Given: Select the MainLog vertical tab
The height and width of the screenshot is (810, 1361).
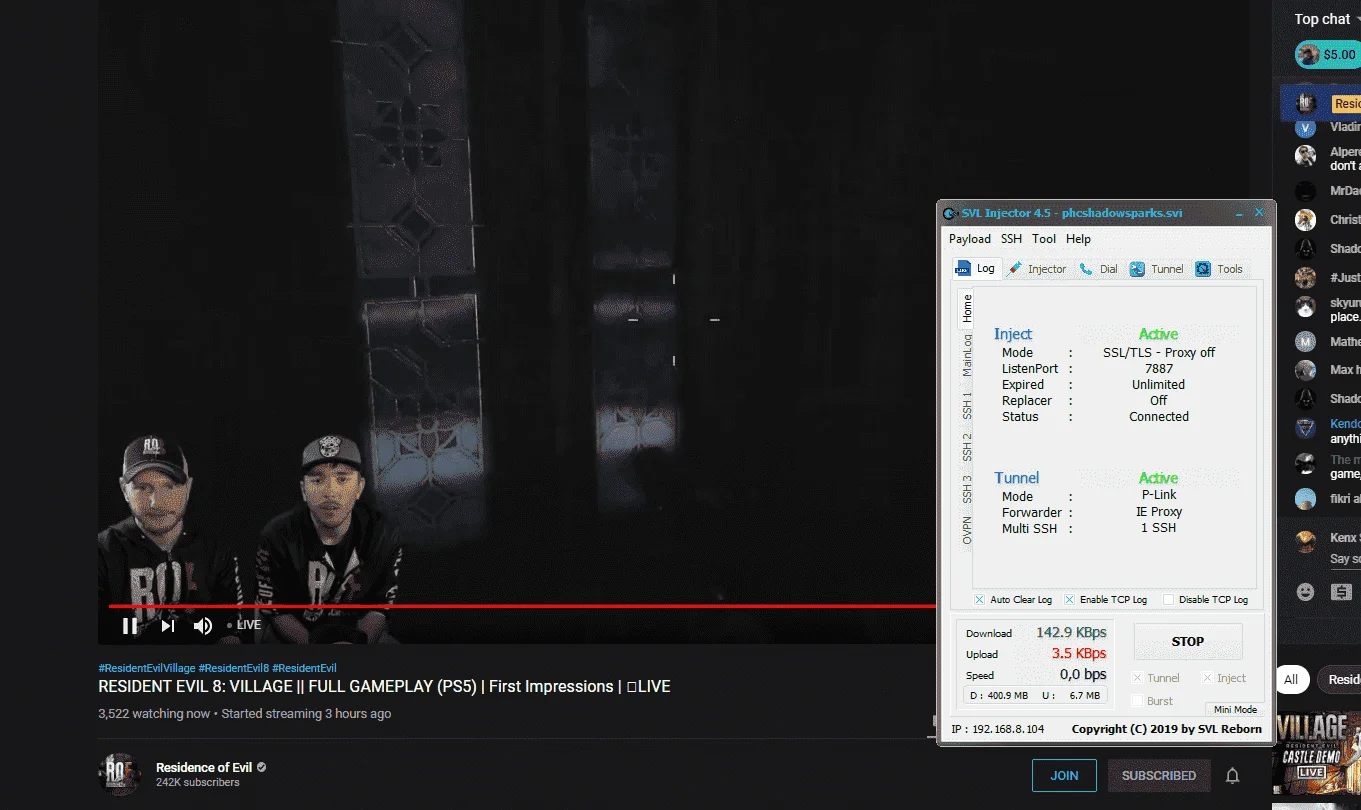Looking at the screenshot, I should [x=967, y=355].
